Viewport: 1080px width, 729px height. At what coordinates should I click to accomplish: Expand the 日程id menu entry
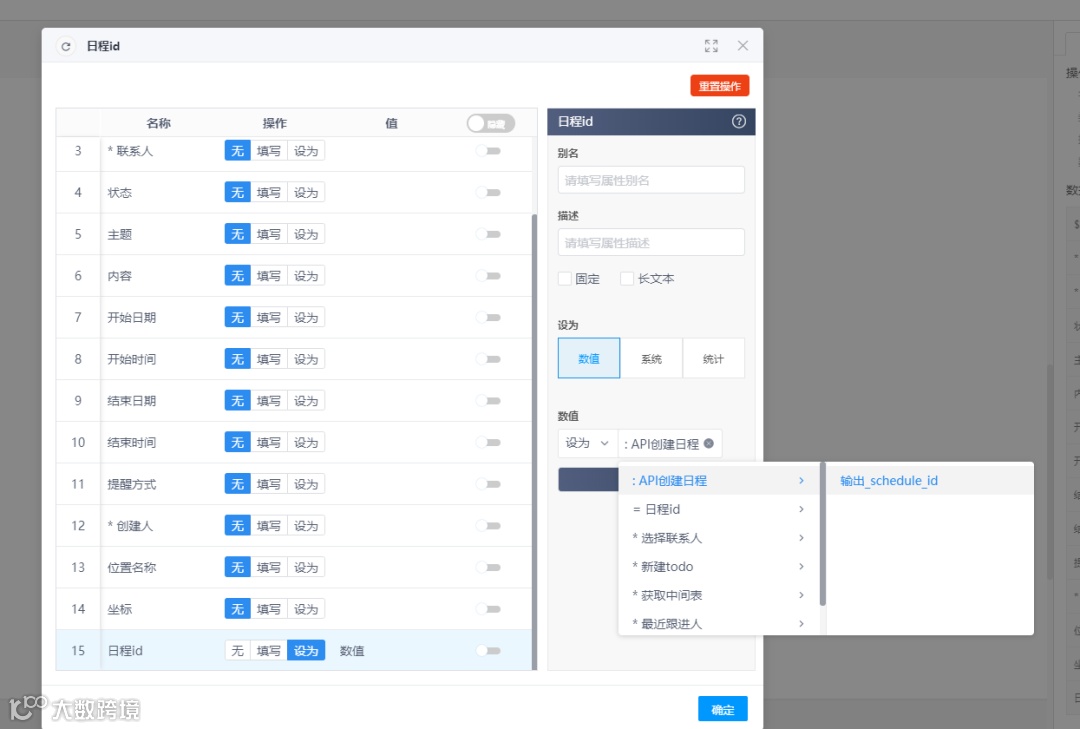pos(718,509)
